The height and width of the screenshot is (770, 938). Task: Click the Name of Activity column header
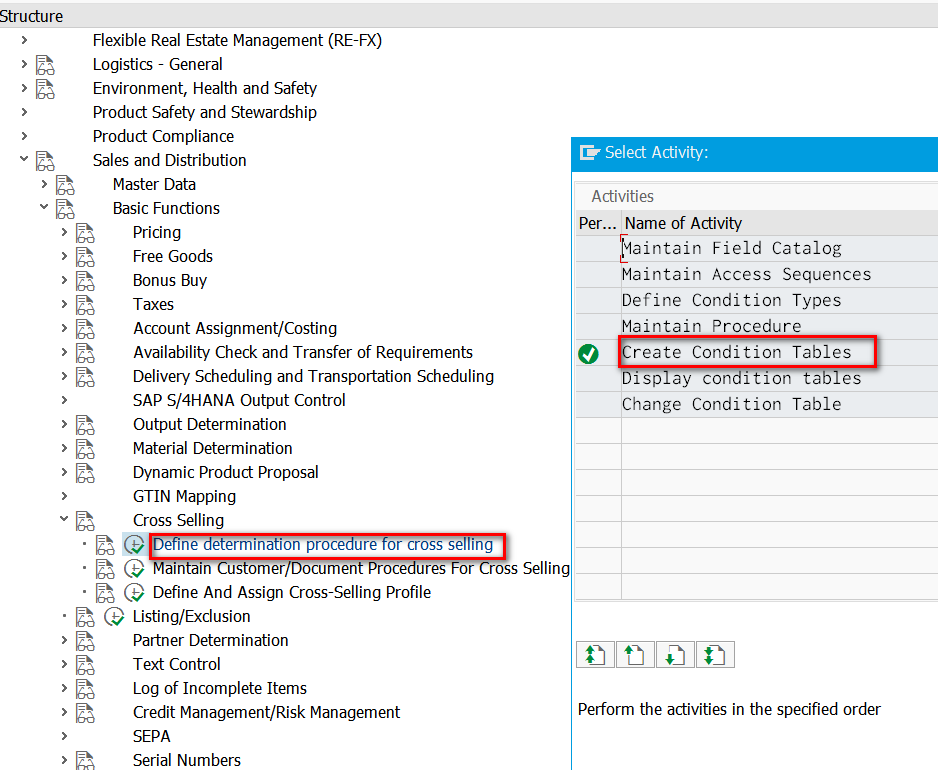683,223
